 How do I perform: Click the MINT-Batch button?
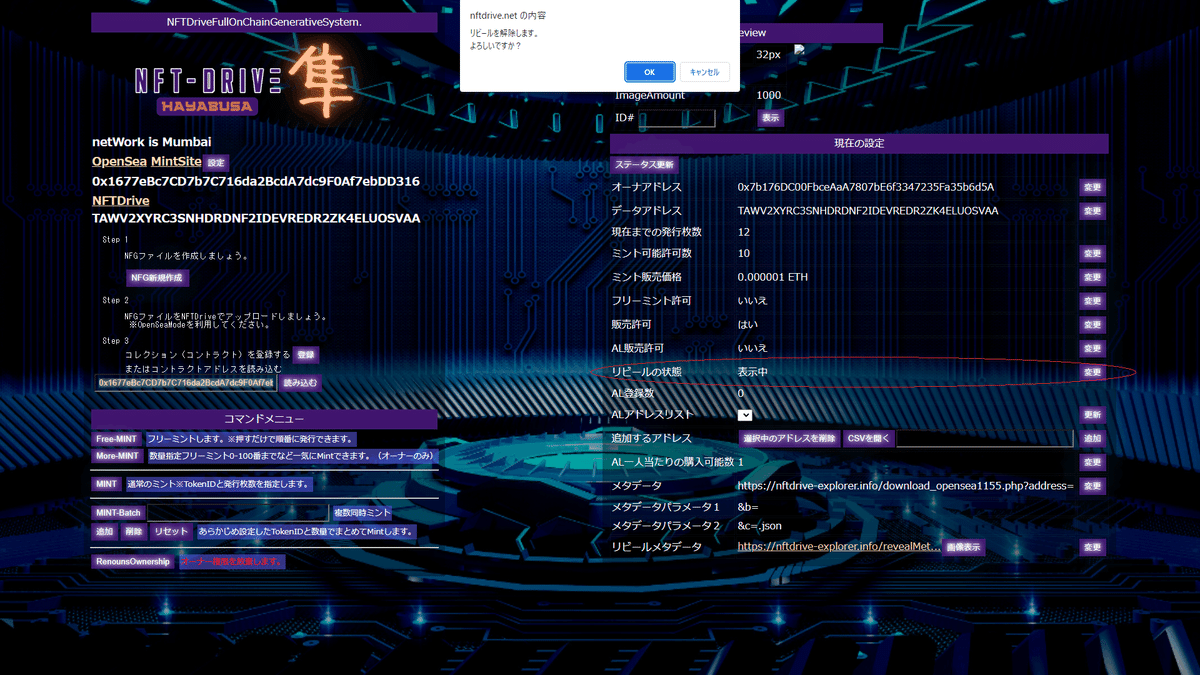(x=118, y=513)
